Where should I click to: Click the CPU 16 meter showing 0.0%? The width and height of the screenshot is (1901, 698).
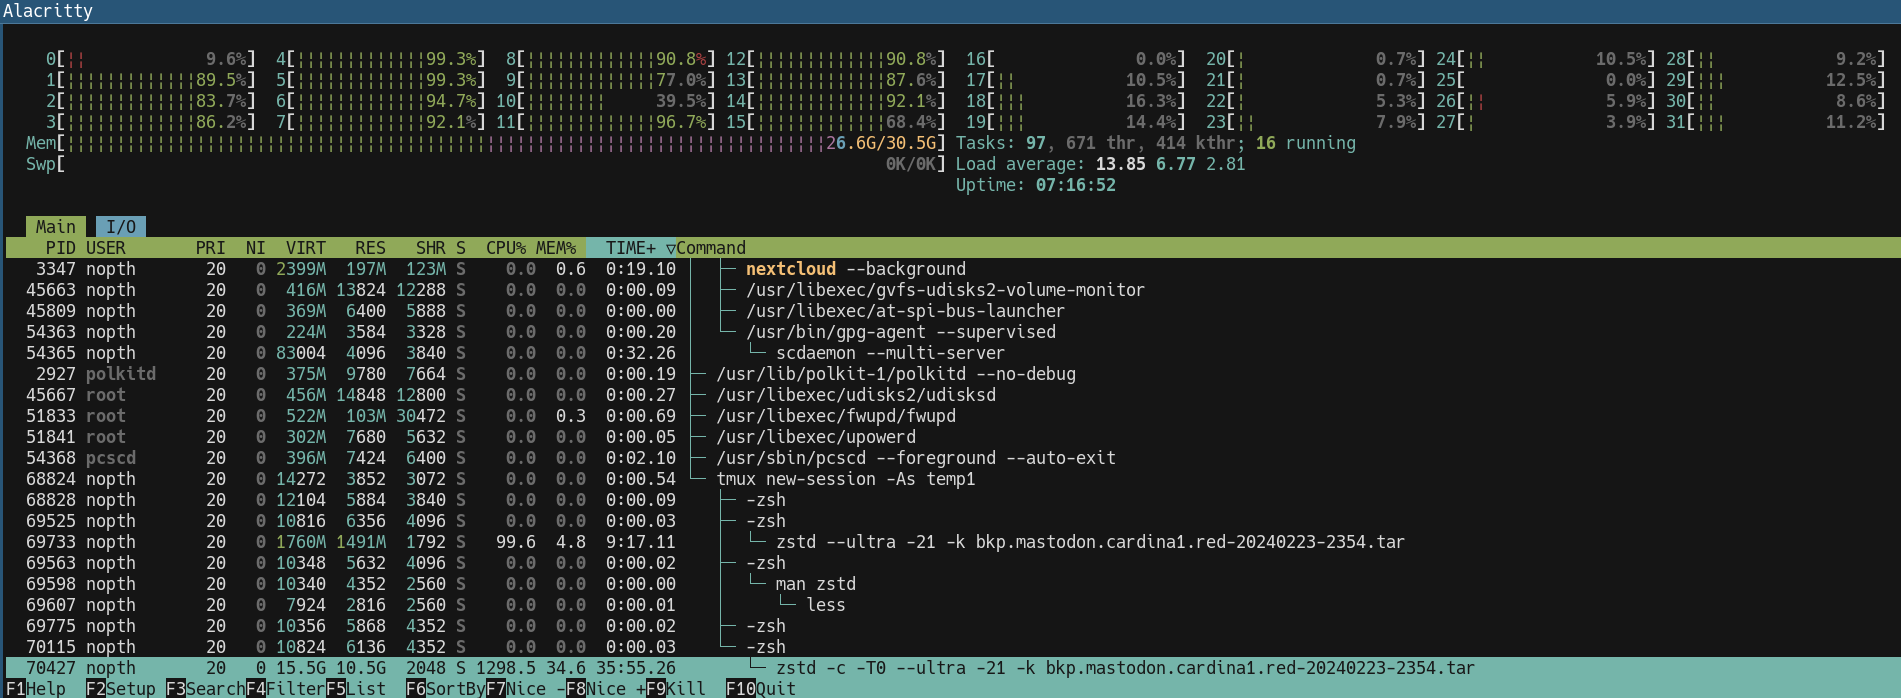[1076, 59]
